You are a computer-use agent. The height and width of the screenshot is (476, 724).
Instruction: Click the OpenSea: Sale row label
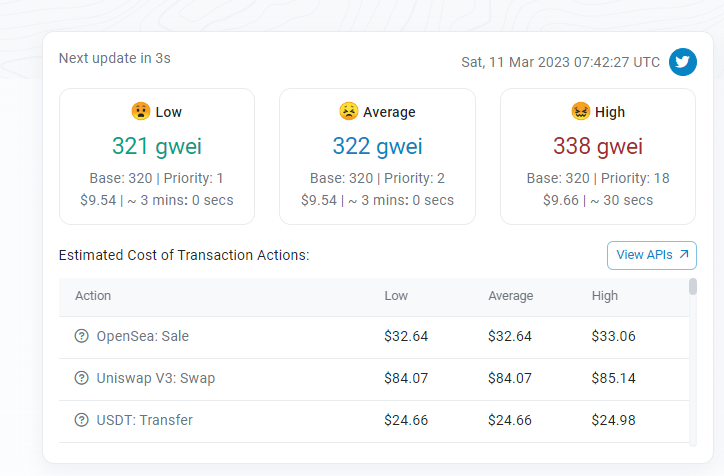click(x=143, y=336)
